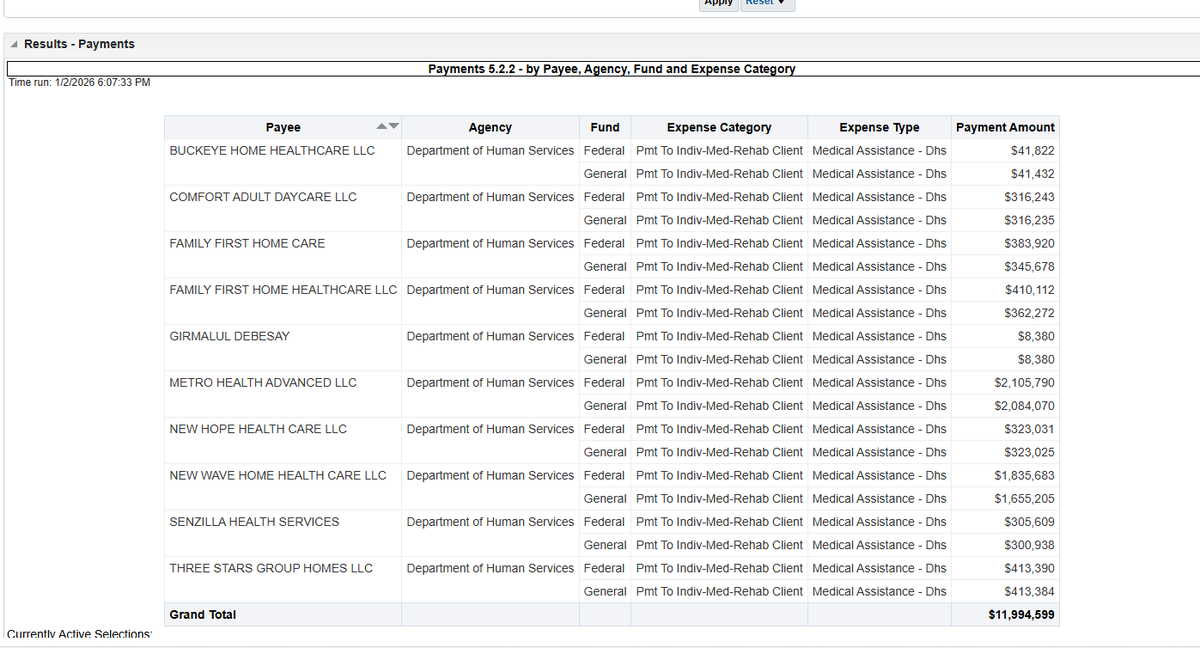This screenshot has height=648, width=1200.
Task: Click payment amount $345,678
Action: (x=1030, y=267)
